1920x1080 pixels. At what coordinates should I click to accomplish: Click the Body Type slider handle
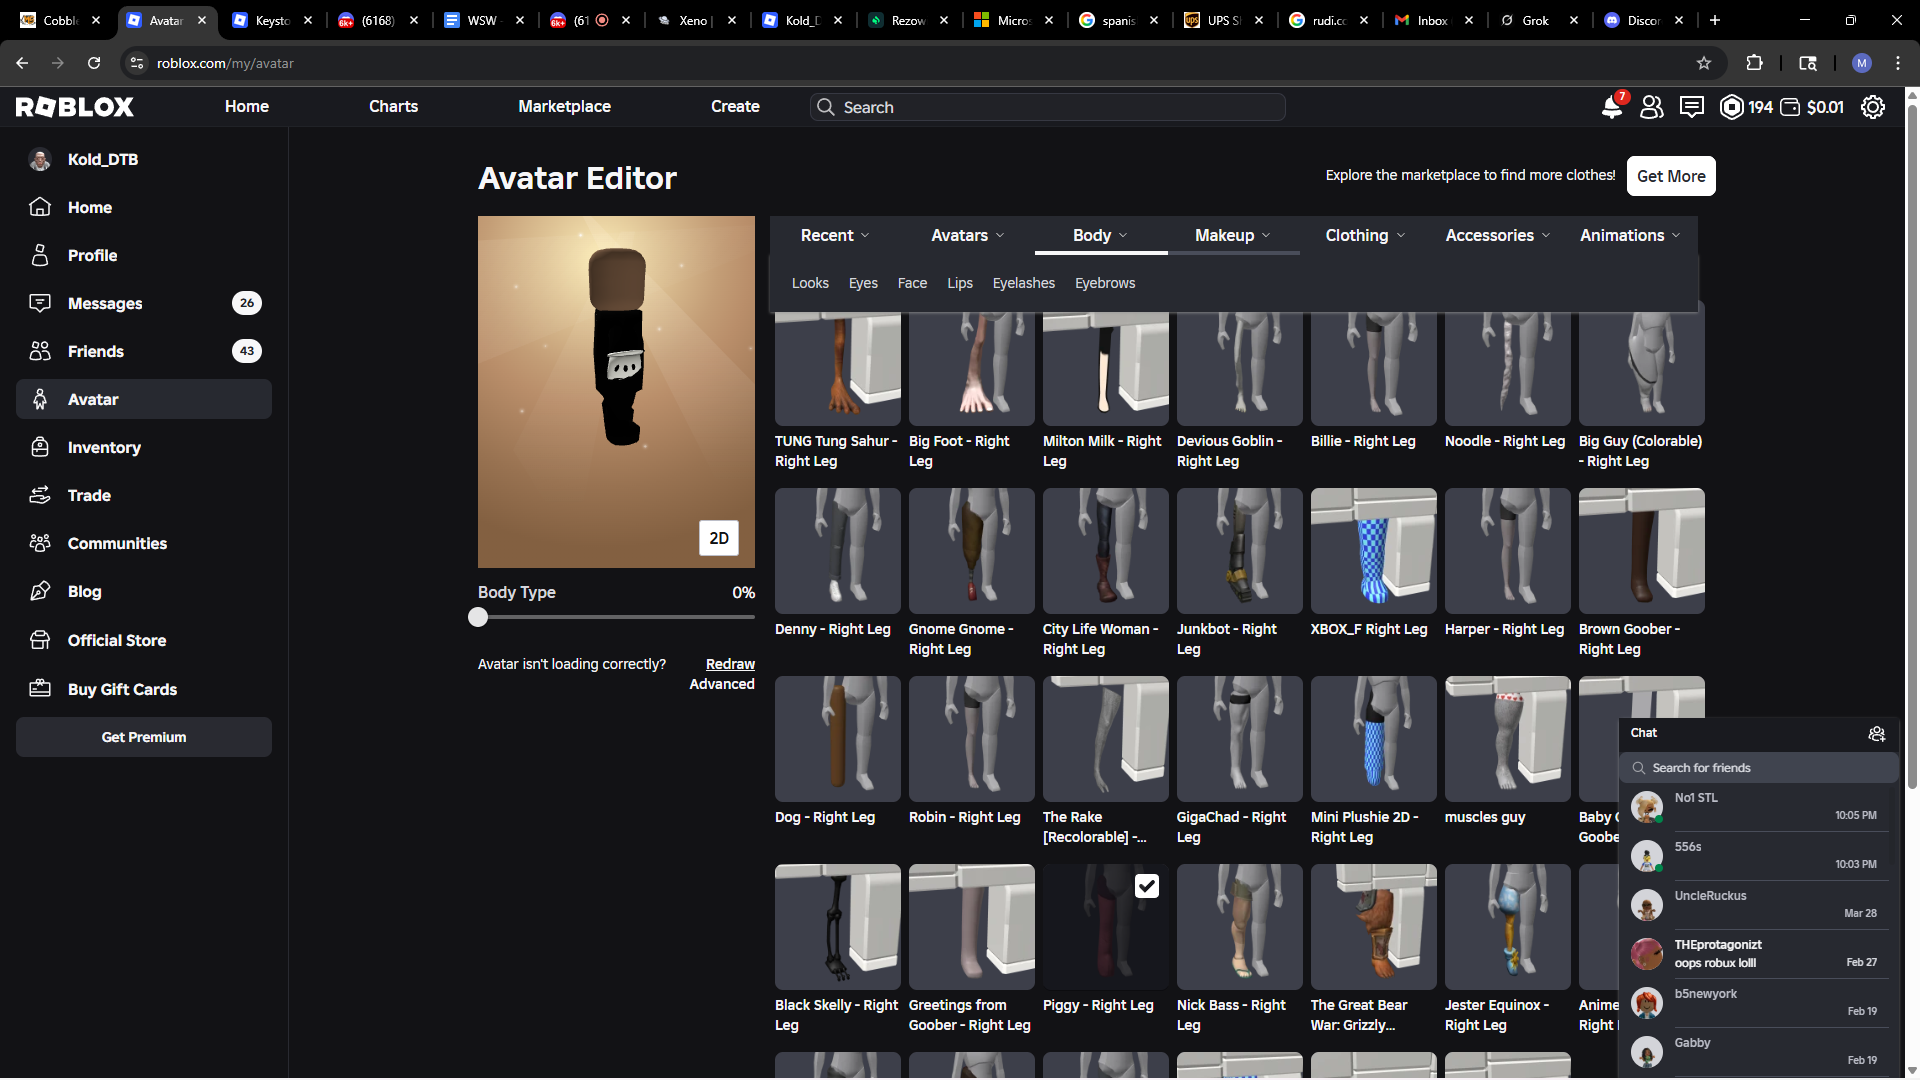pos(478,617)
